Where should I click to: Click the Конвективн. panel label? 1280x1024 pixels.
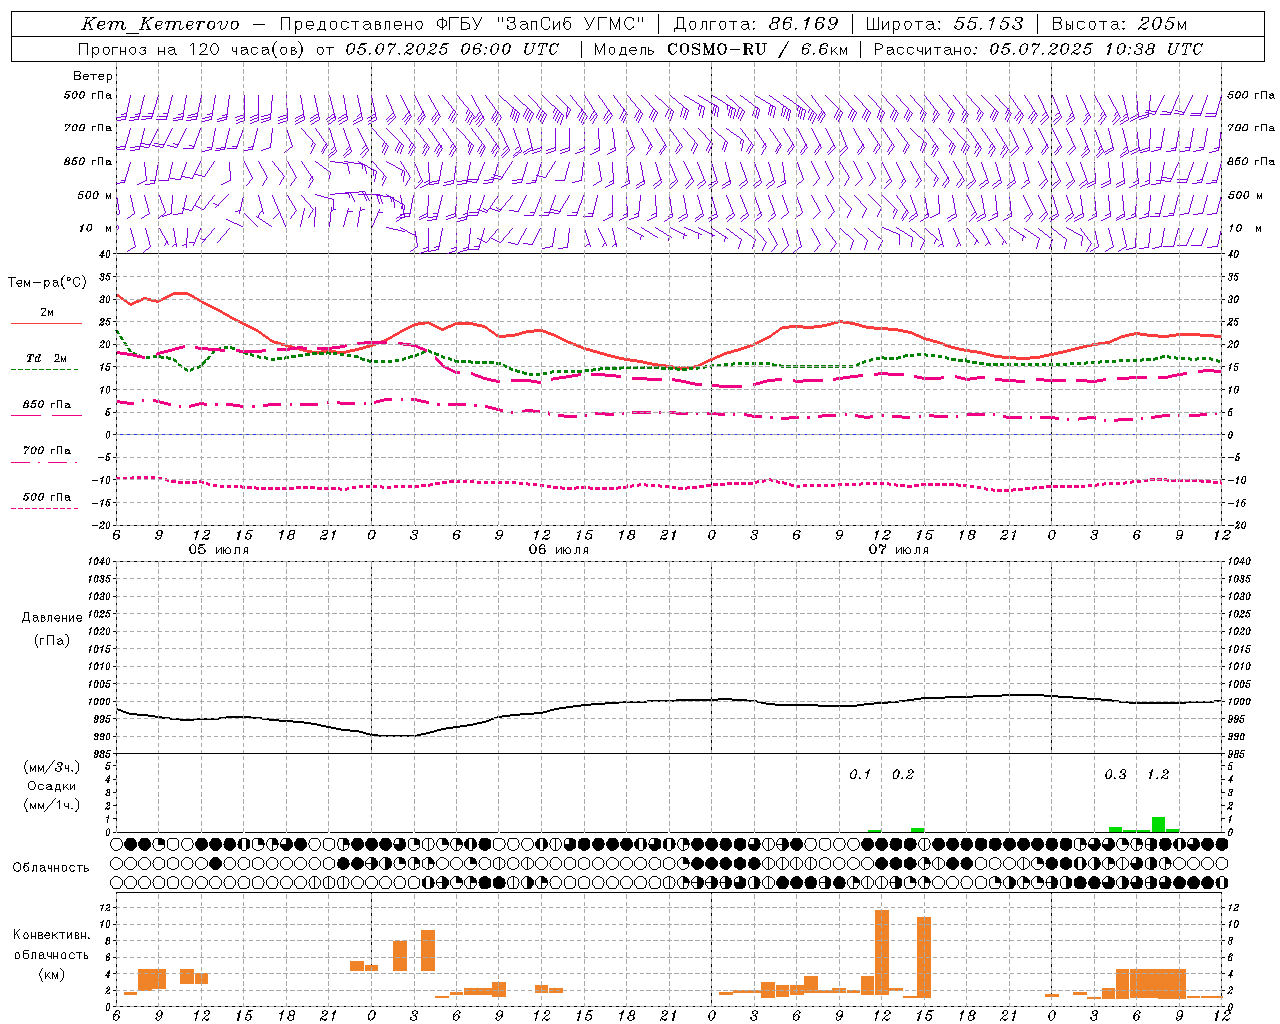pyautogui.click(x=51, y=935)
